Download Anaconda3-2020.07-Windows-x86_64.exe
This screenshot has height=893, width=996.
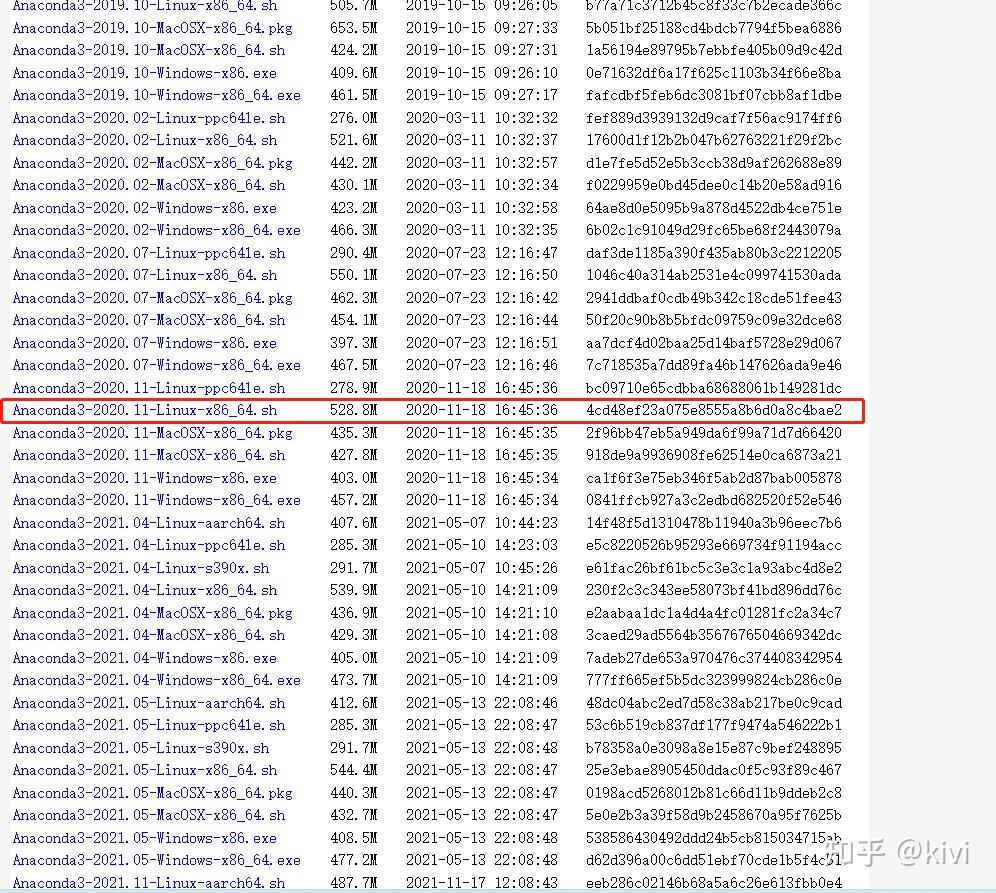(x=156, y=366)
